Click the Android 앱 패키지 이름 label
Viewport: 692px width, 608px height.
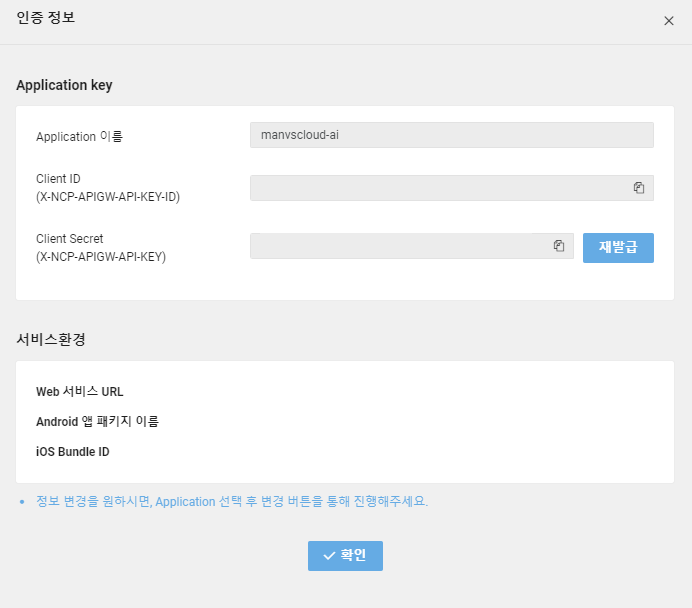pyautogui.click(x=97, y=422)
